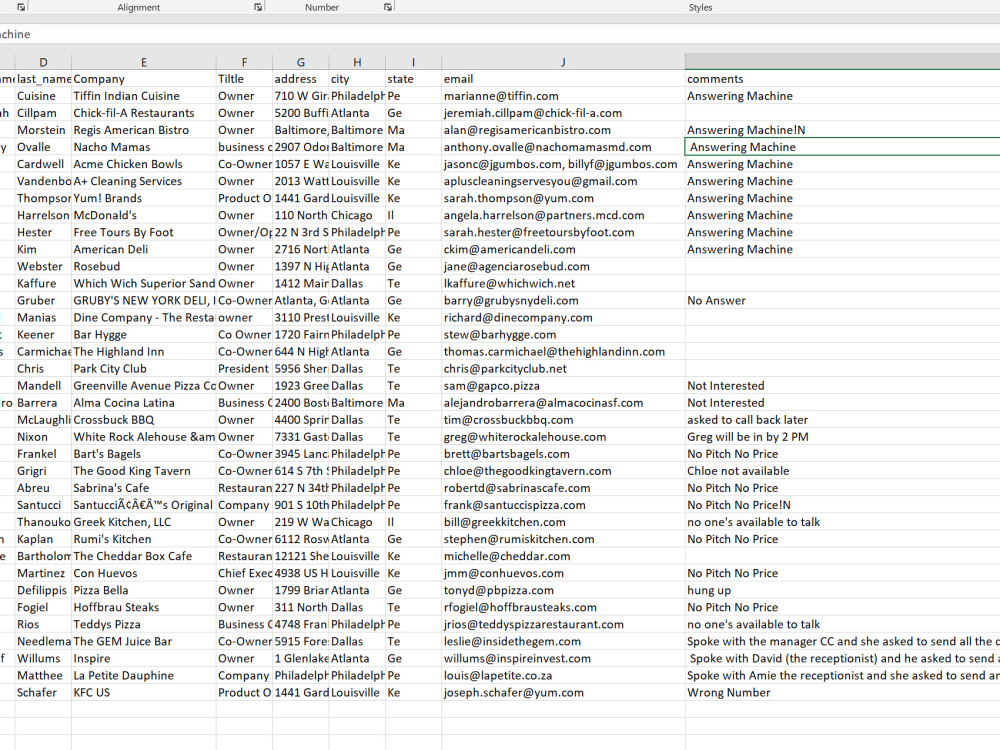Select cell 'Hoffbrau Steaks'
This screenshot has height=750, width=1000.
144,608
